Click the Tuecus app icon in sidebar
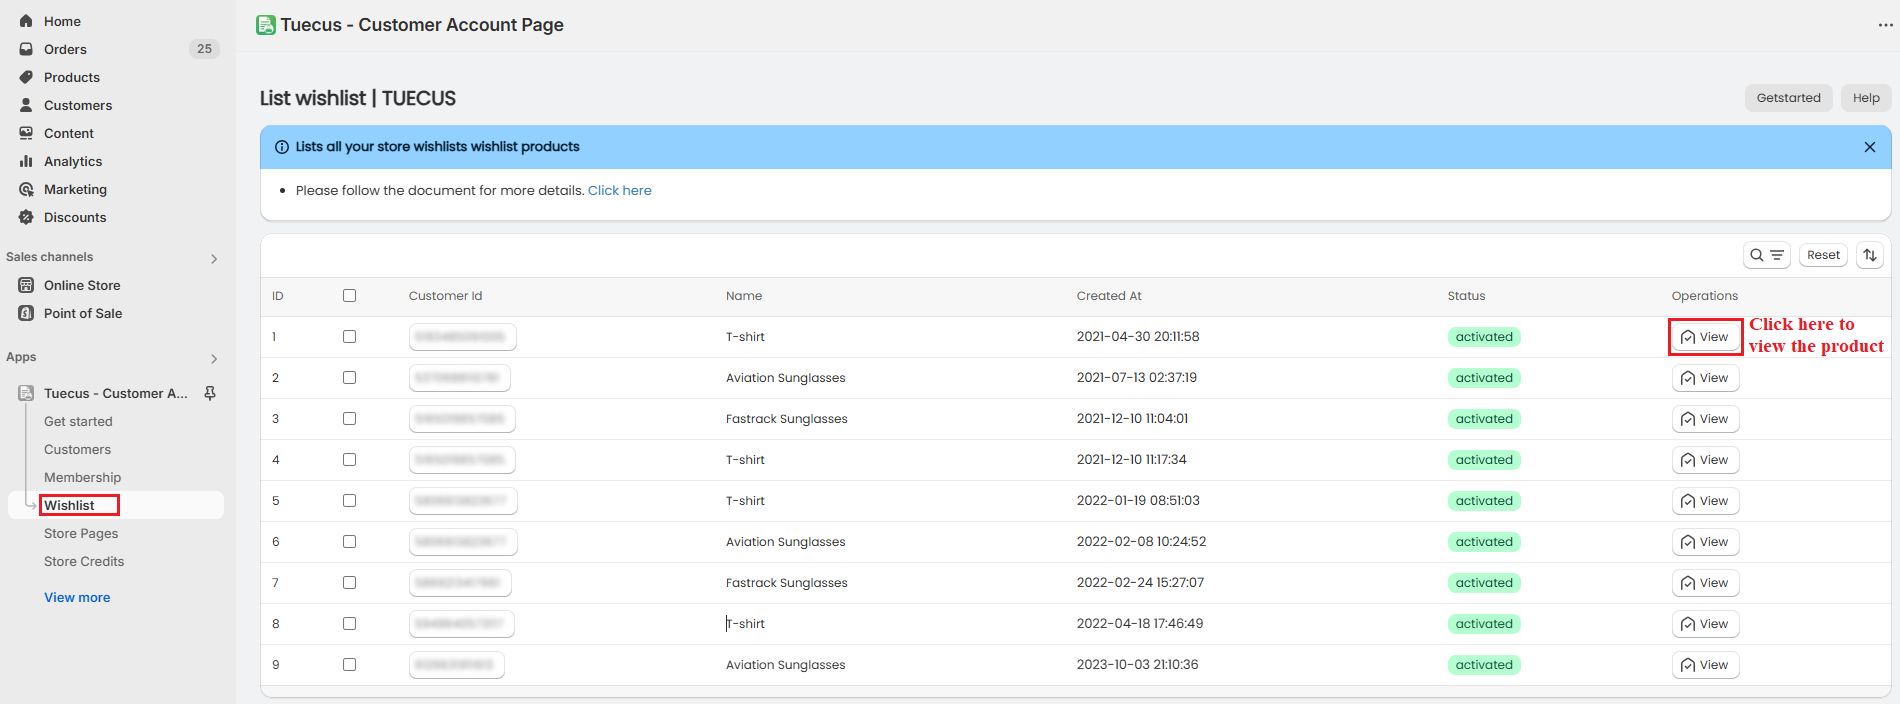This screenshot has height=704, width=1900. 26,393
